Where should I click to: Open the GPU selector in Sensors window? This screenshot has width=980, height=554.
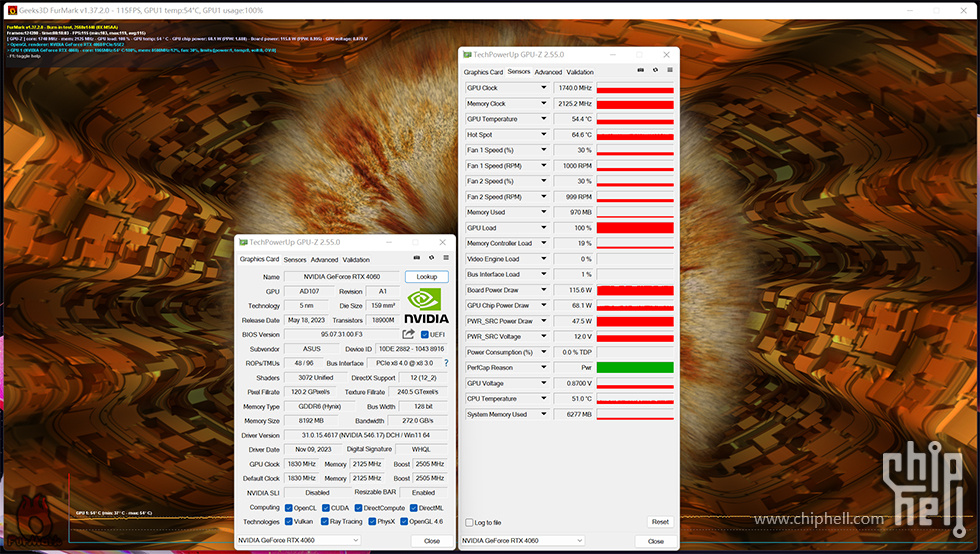[522, 540]
